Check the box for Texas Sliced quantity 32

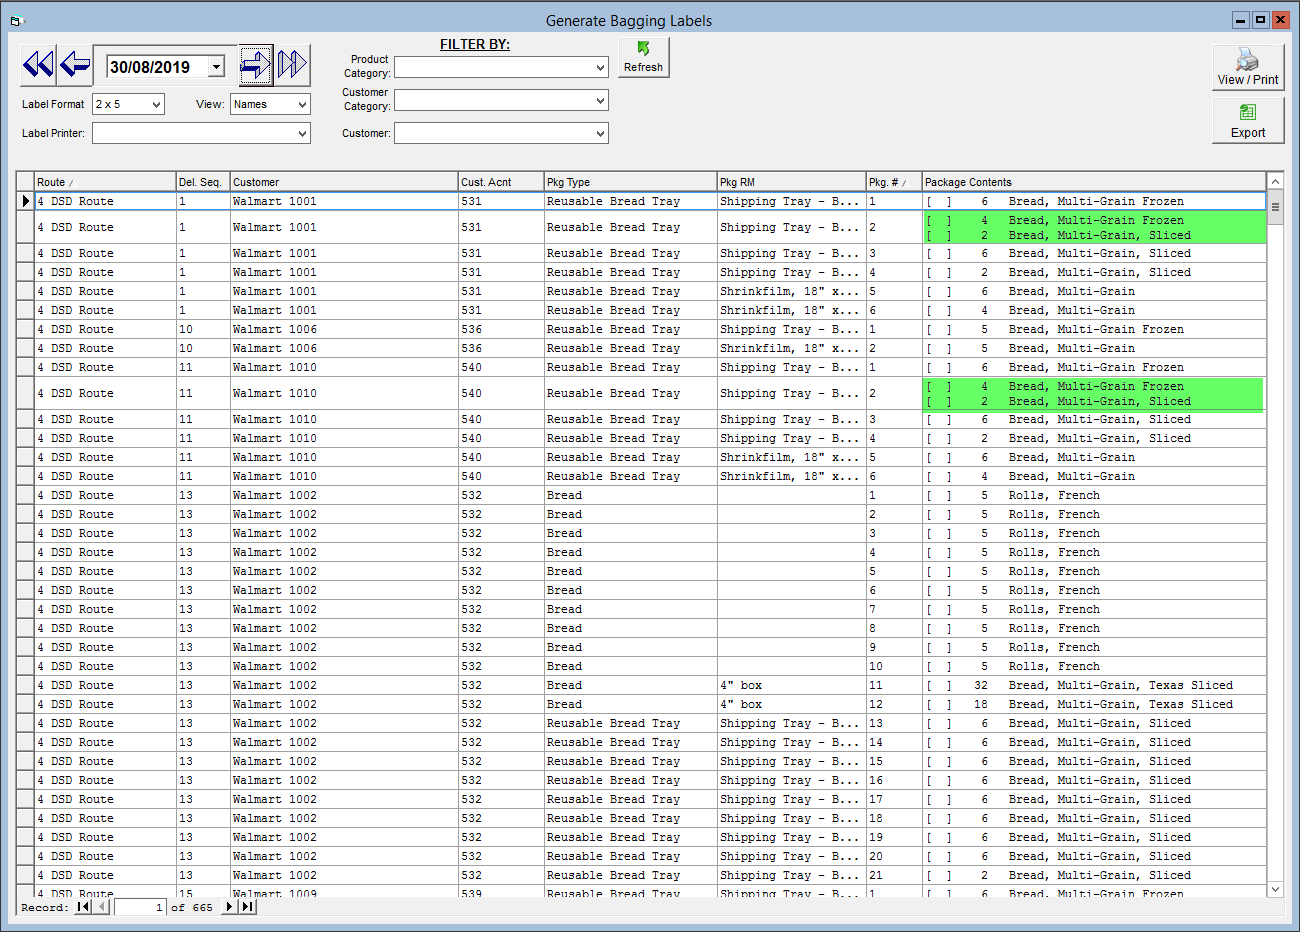pos(938,685)
